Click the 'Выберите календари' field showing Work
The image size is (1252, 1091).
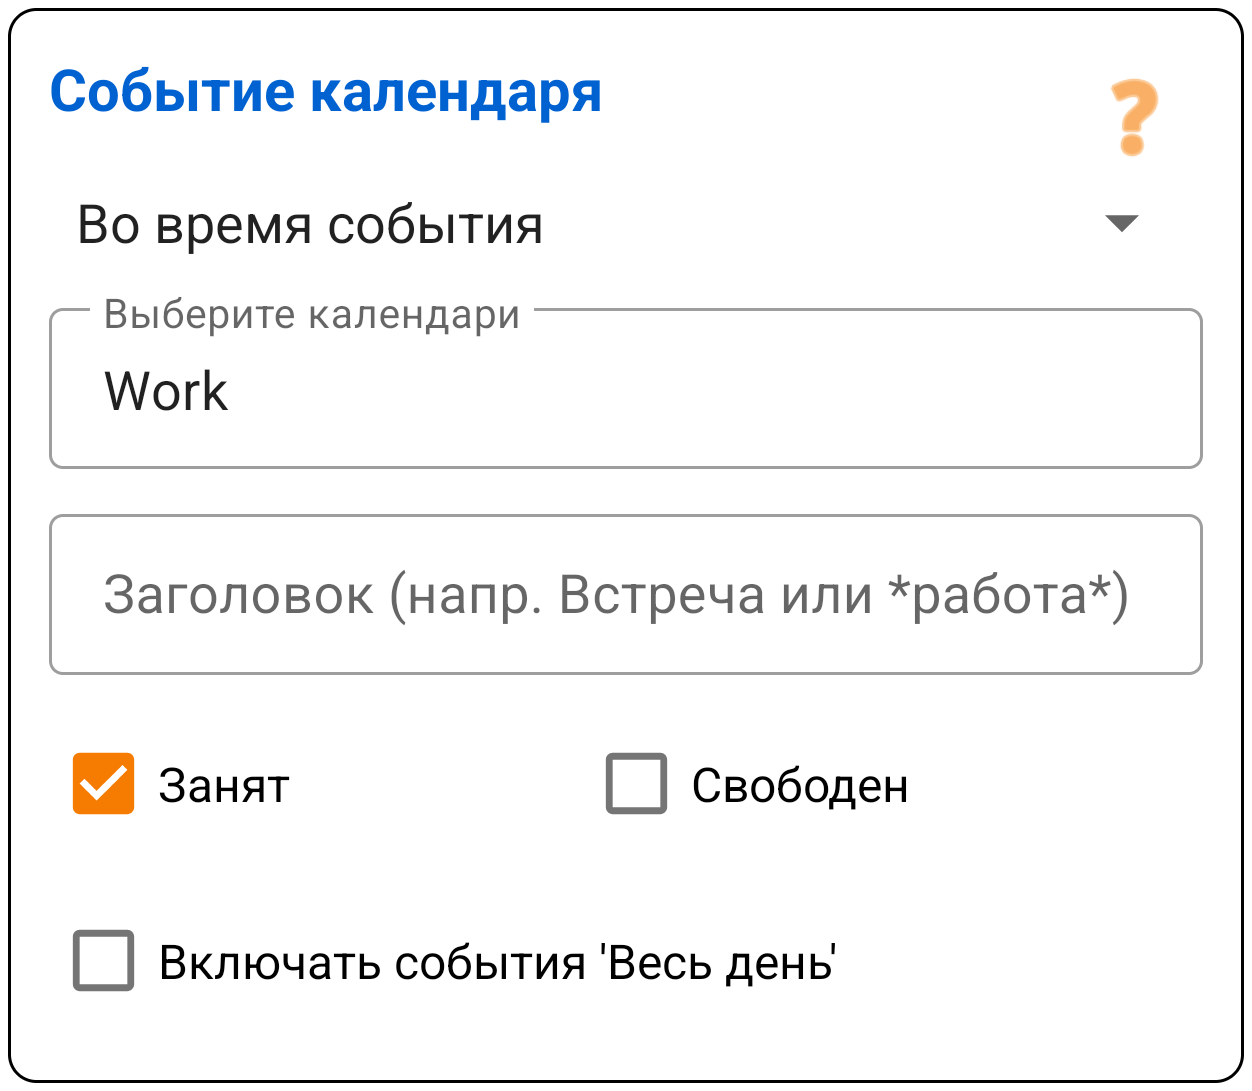(x=625, y=390)
